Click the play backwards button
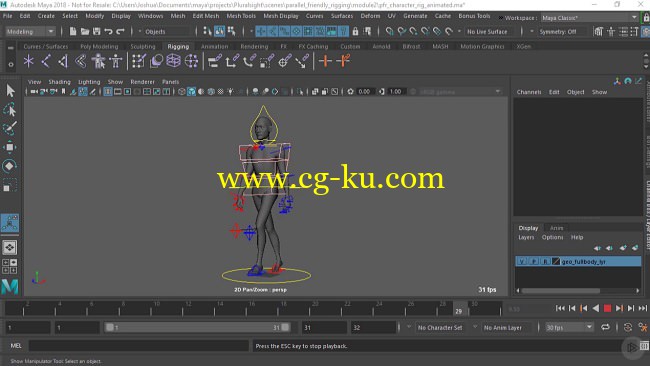650x366 pixels. point(596,308)
